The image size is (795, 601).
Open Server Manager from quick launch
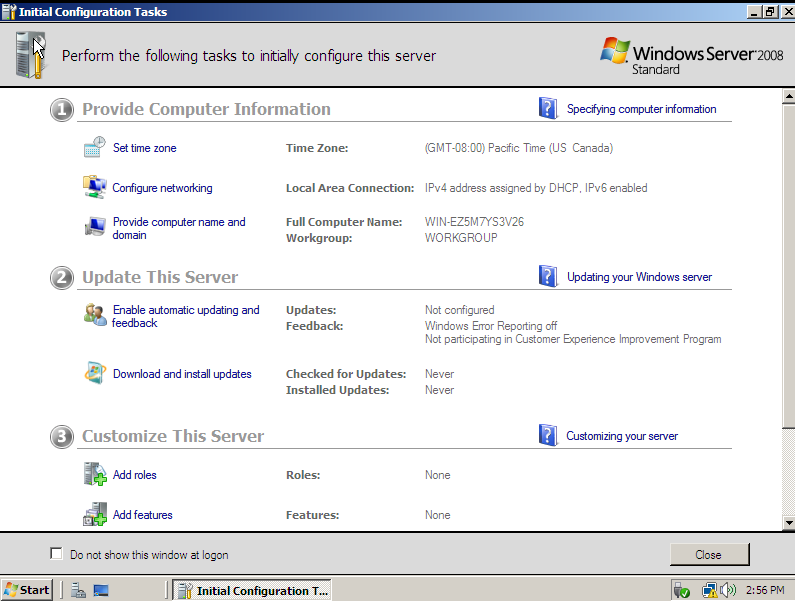click(78, 590)
